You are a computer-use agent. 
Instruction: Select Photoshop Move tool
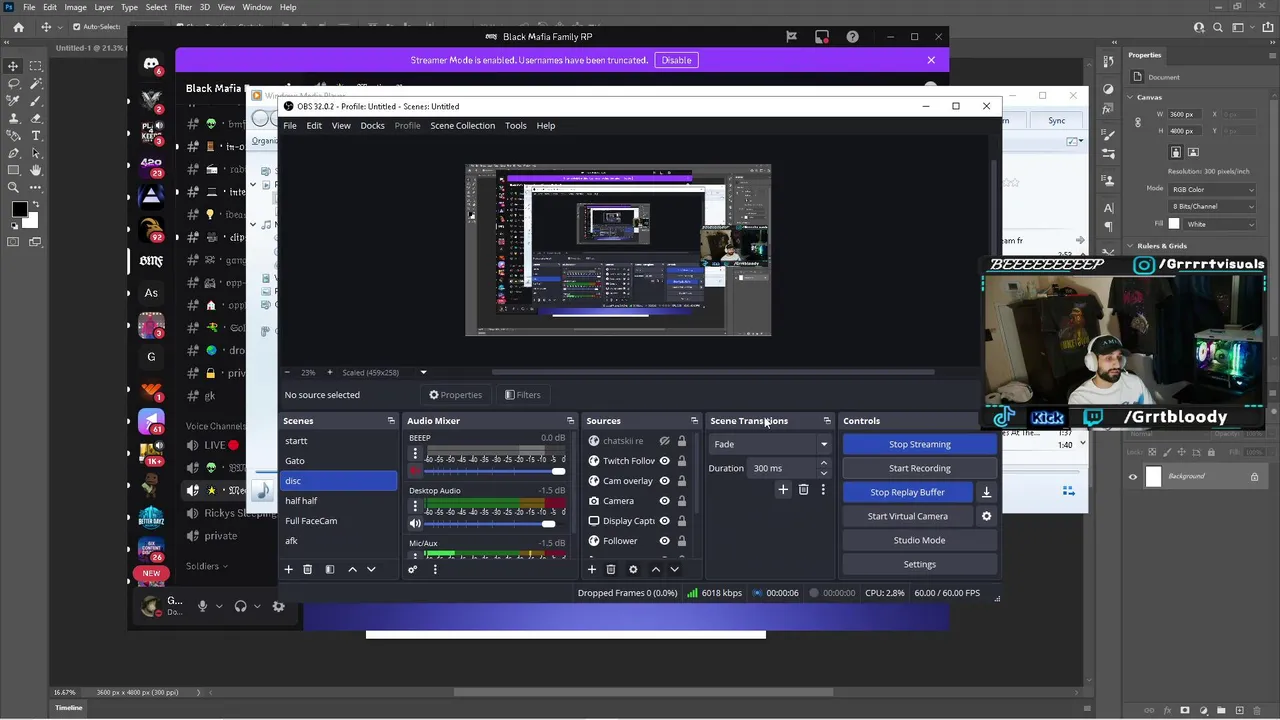(x=13, y=67)
